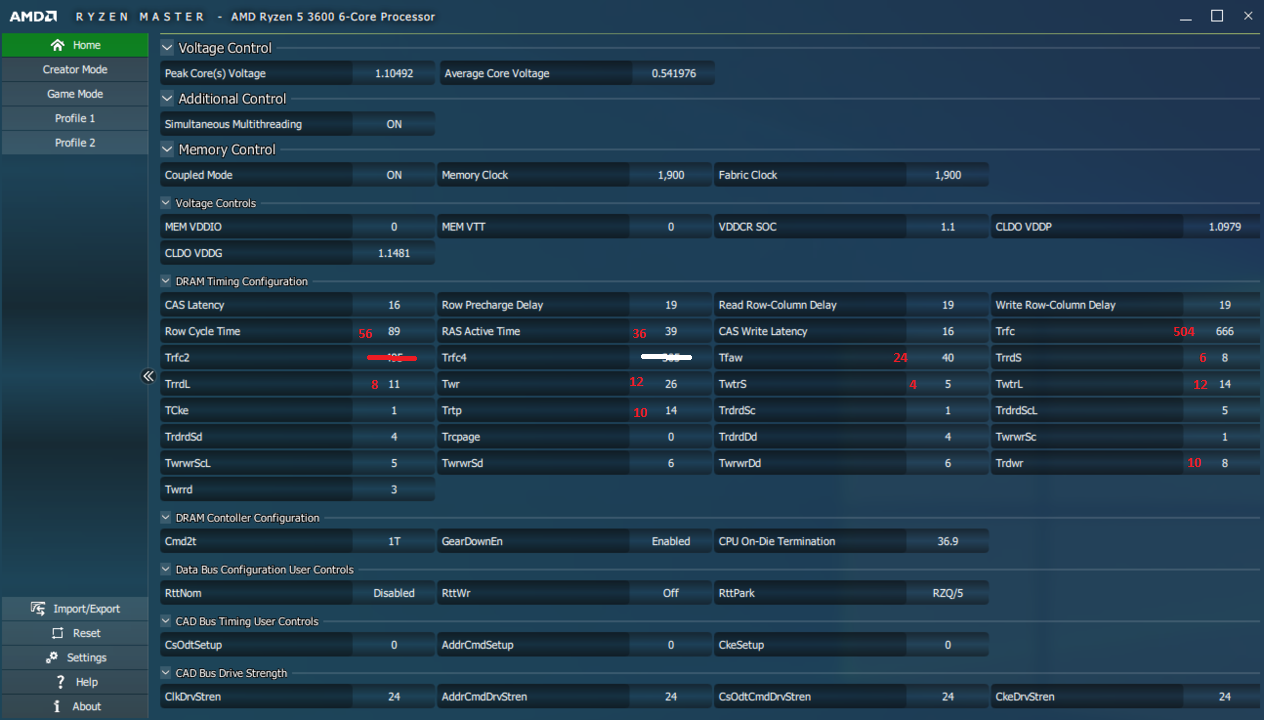1264x720 pixels.
Task: Open Creator Mode profile
Action: (75, 70)
